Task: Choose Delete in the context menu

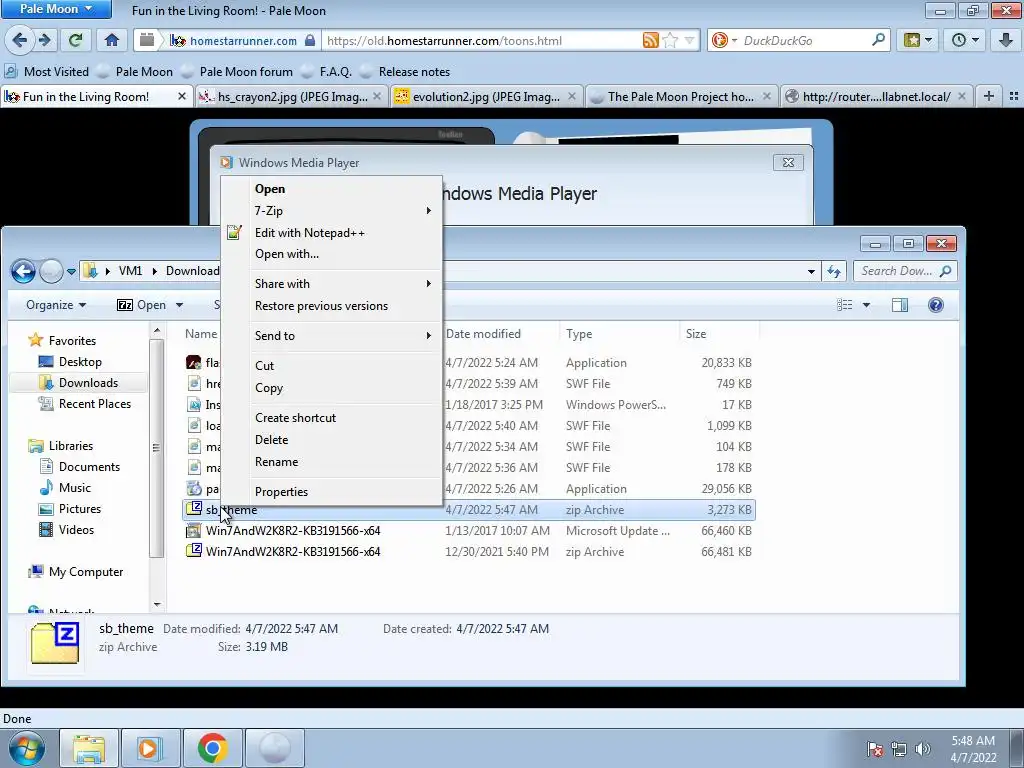Action: [332, 440]
